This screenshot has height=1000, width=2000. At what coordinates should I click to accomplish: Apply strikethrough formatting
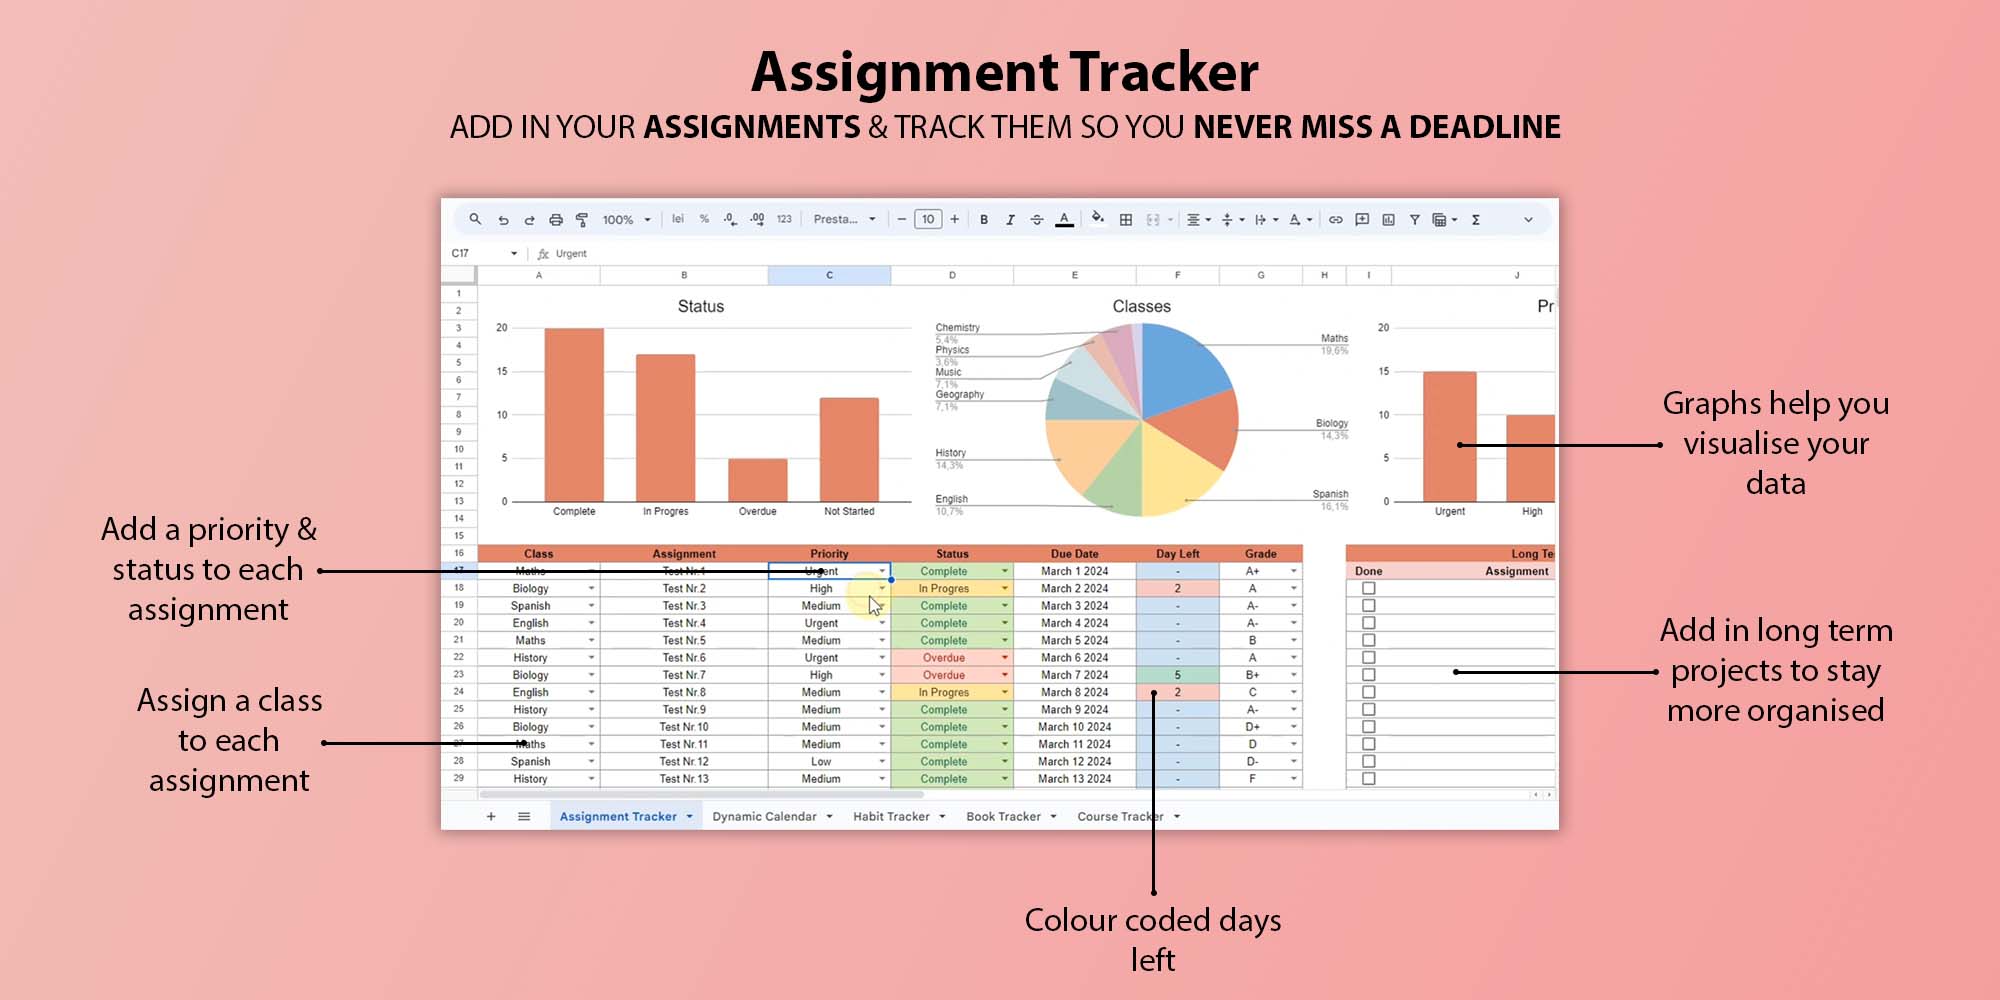tap(1037, 220)
